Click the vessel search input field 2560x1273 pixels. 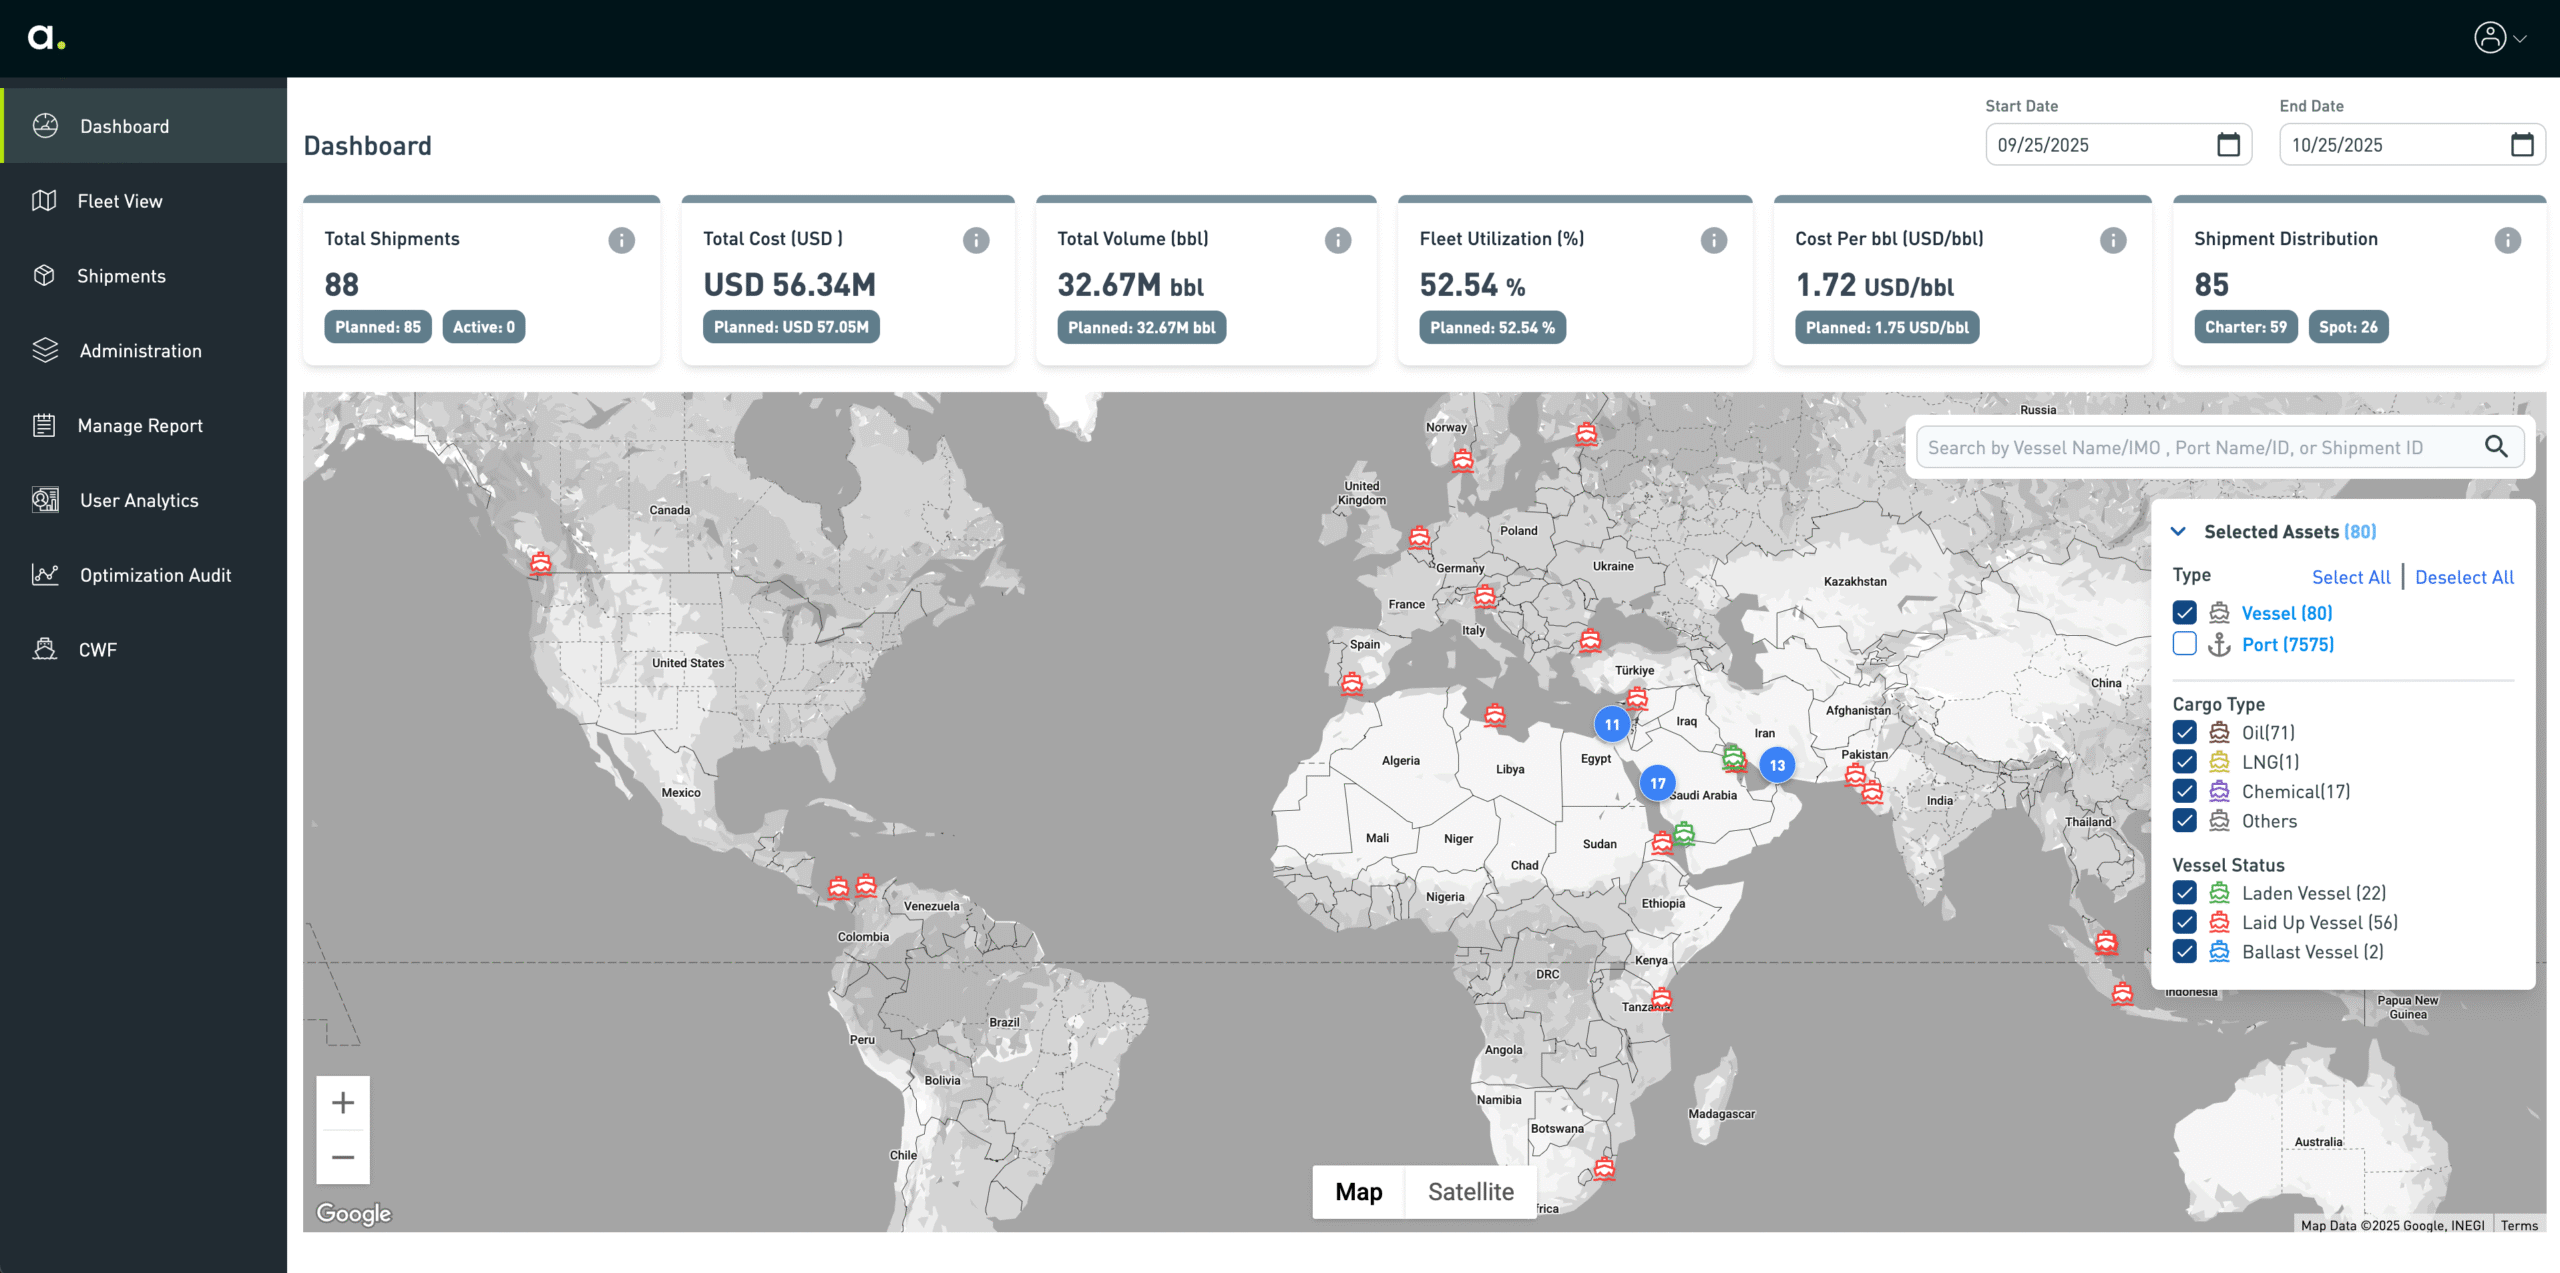2190,447
